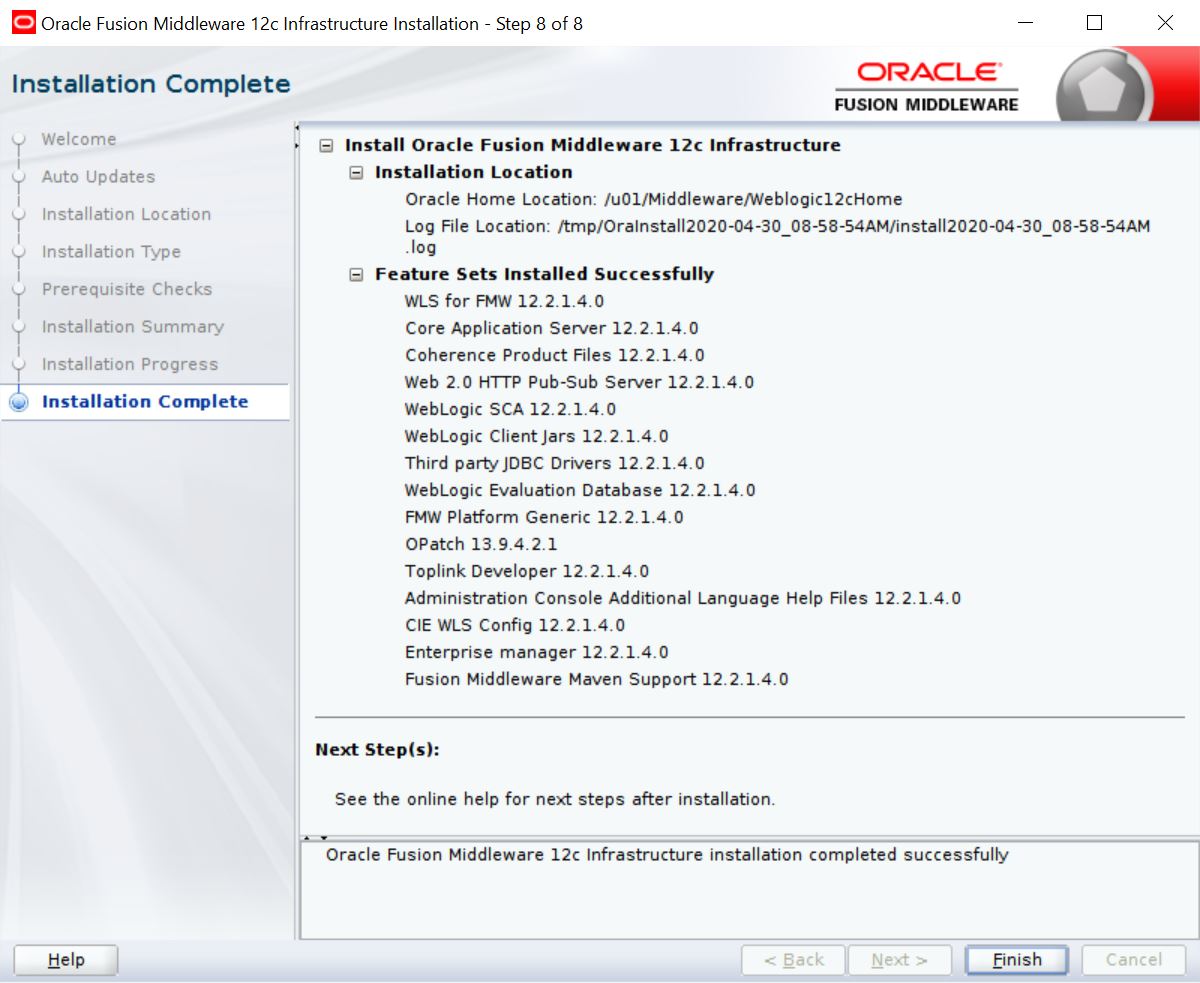This screenshot has height=983, width=1200.
Task: Select the Auto Updates step
Action: coord(98,177)
